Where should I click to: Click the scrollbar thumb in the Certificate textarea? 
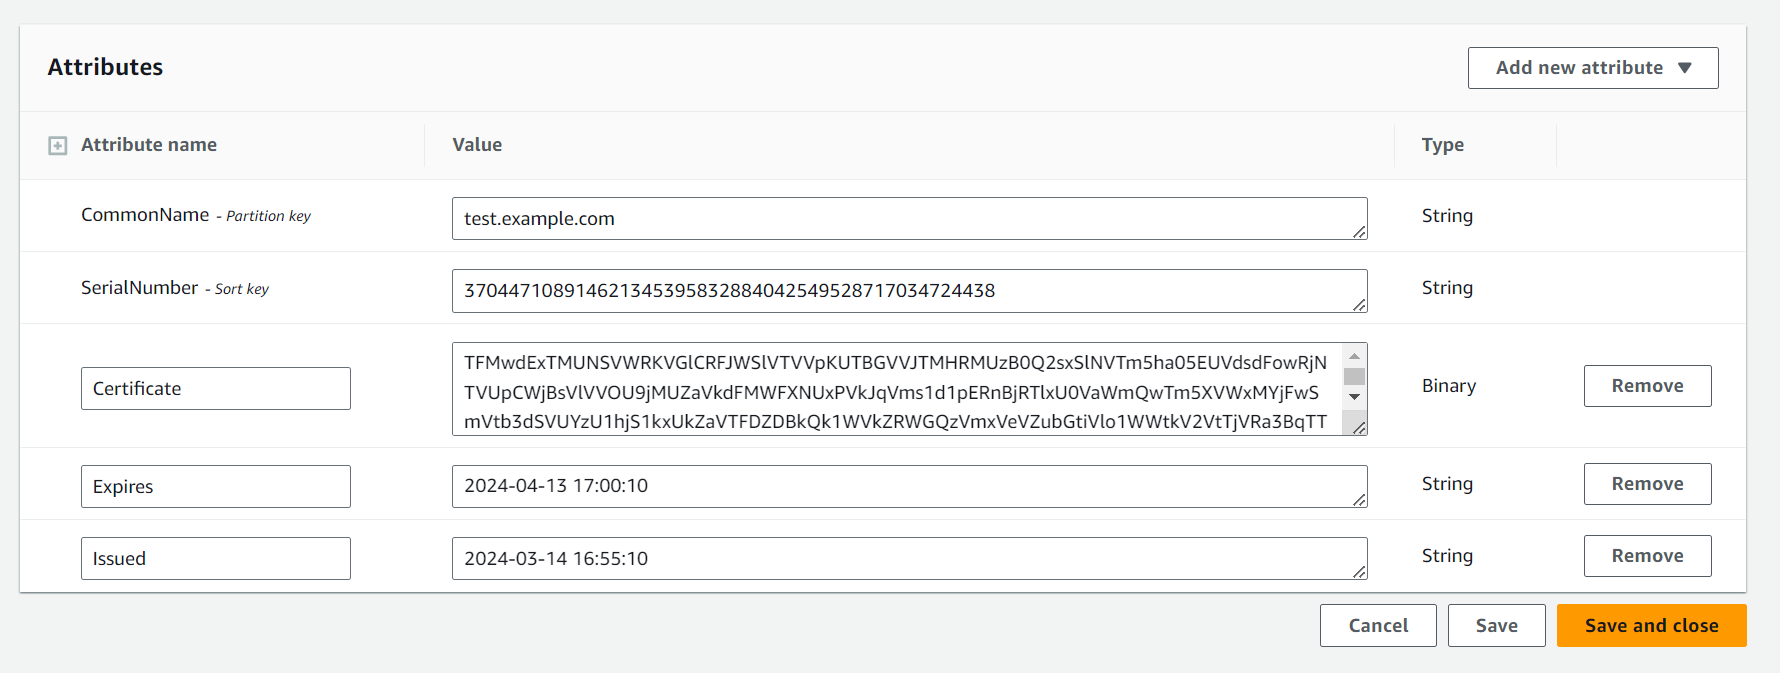tap(1355, 377)
